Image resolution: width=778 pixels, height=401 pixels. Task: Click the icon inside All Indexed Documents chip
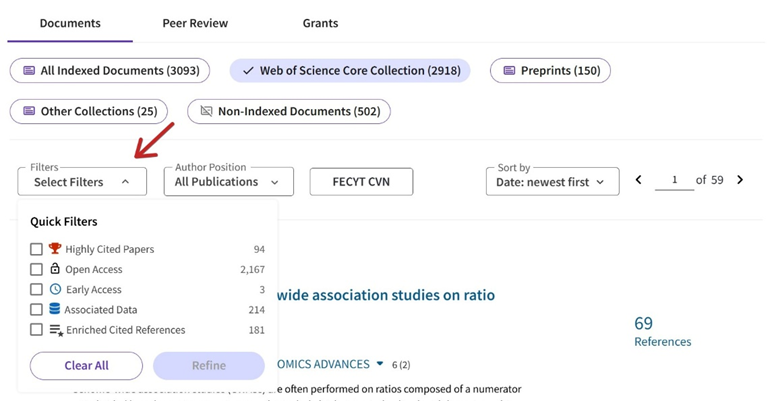point(29,71)
